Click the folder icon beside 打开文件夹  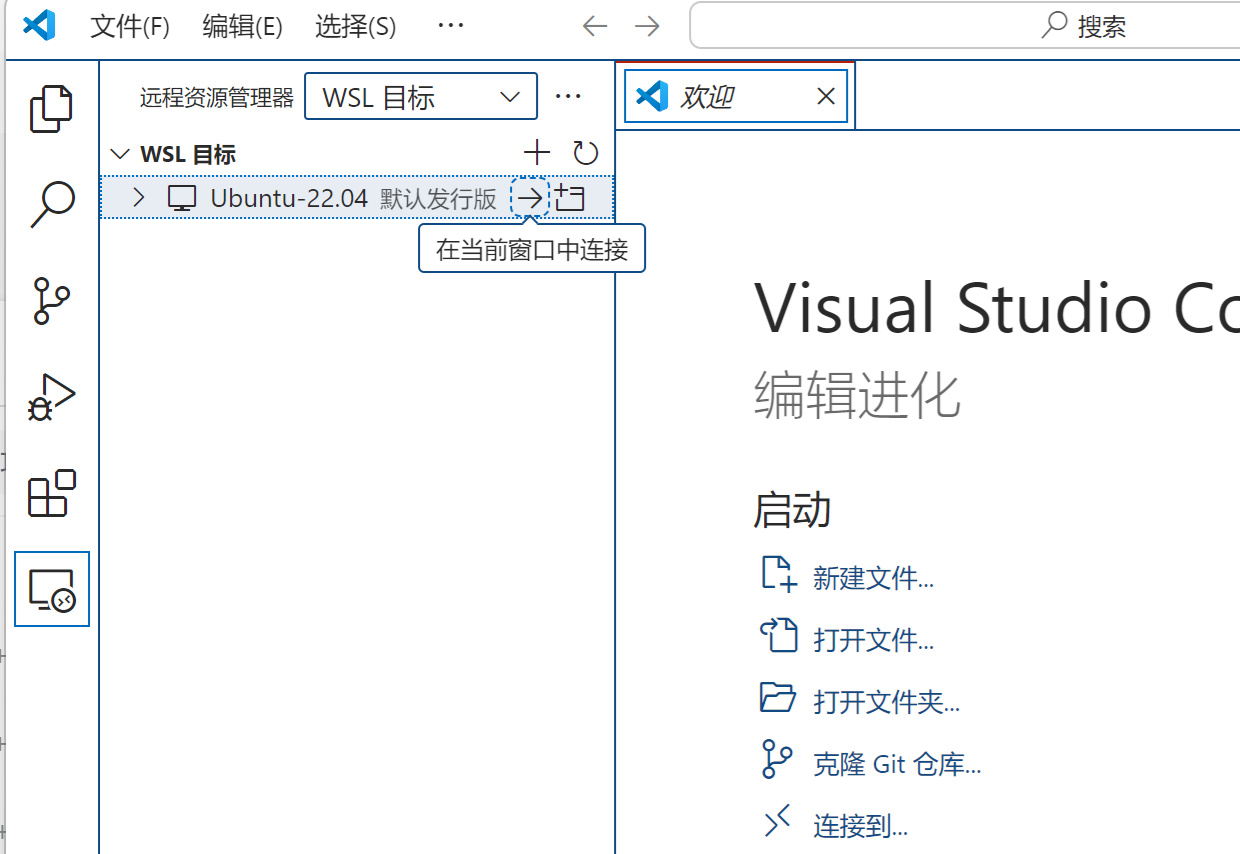(779, 699)
